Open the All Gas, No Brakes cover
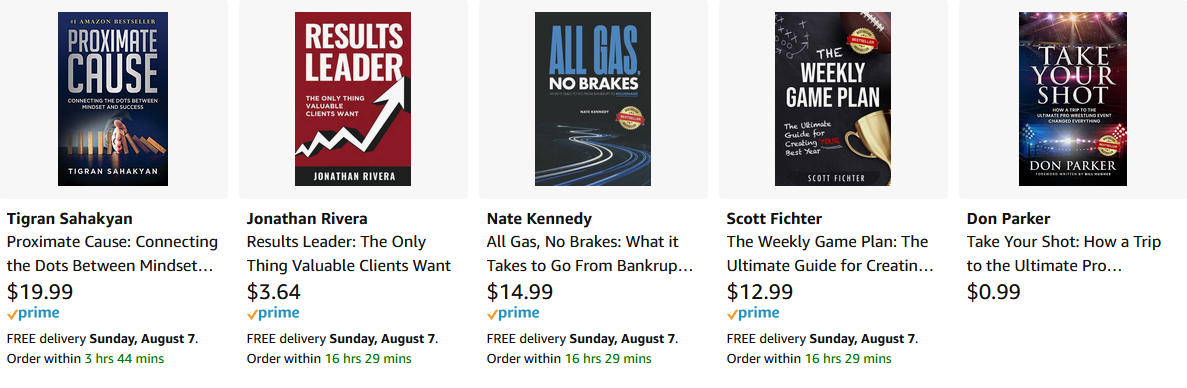This screenshot has width=1187, height=388. (593, 99)
